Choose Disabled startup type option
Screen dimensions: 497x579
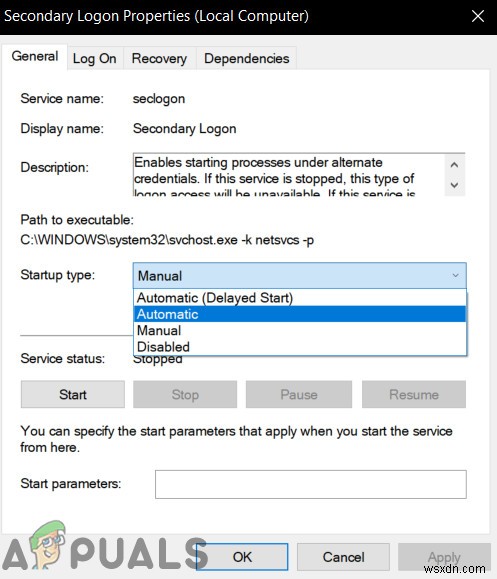[300, 346]
